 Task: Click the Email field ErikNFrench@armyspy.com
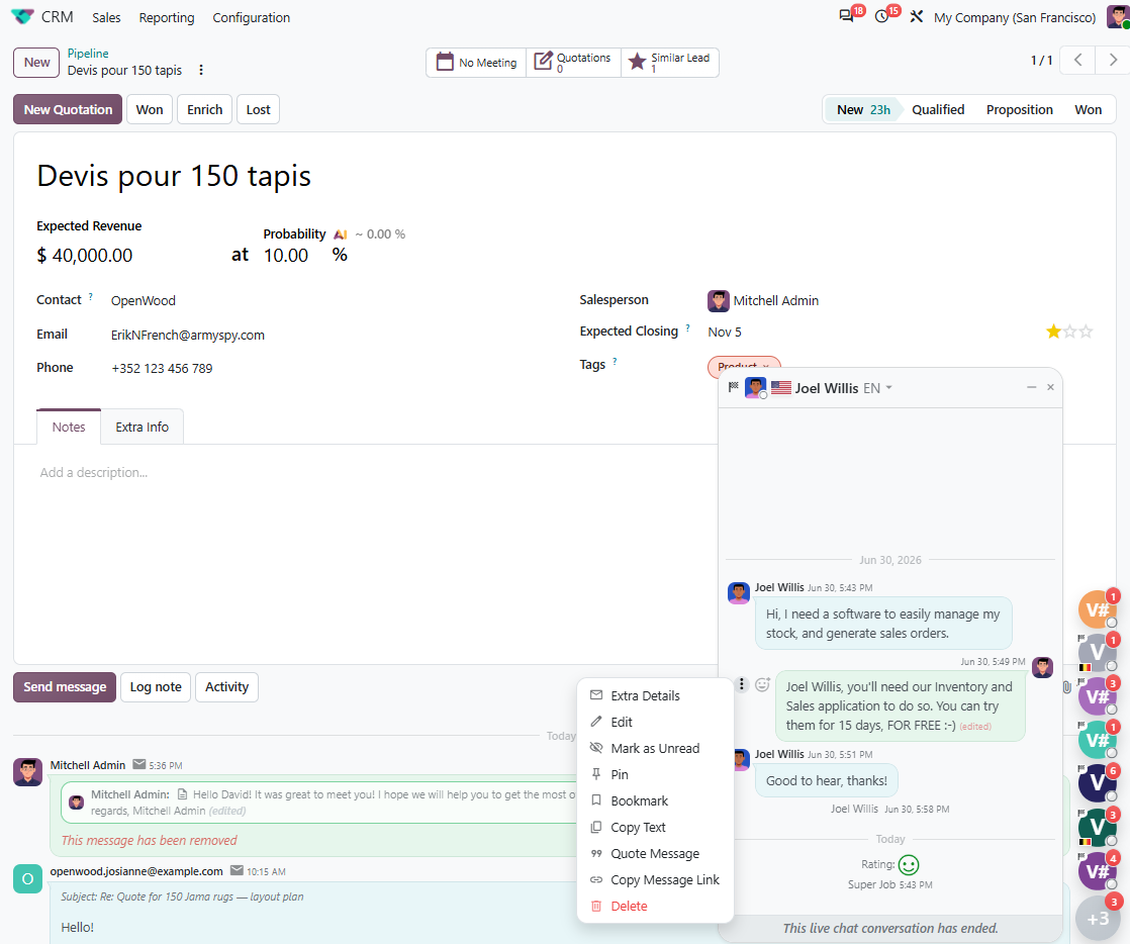(187, 335)
